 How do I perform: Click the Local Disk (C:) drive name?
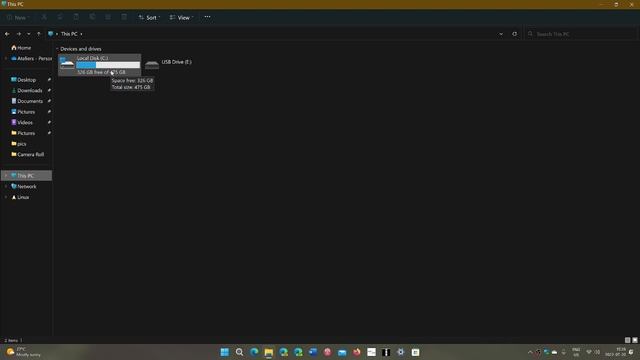pyautogui.click(x=93, y=58)
